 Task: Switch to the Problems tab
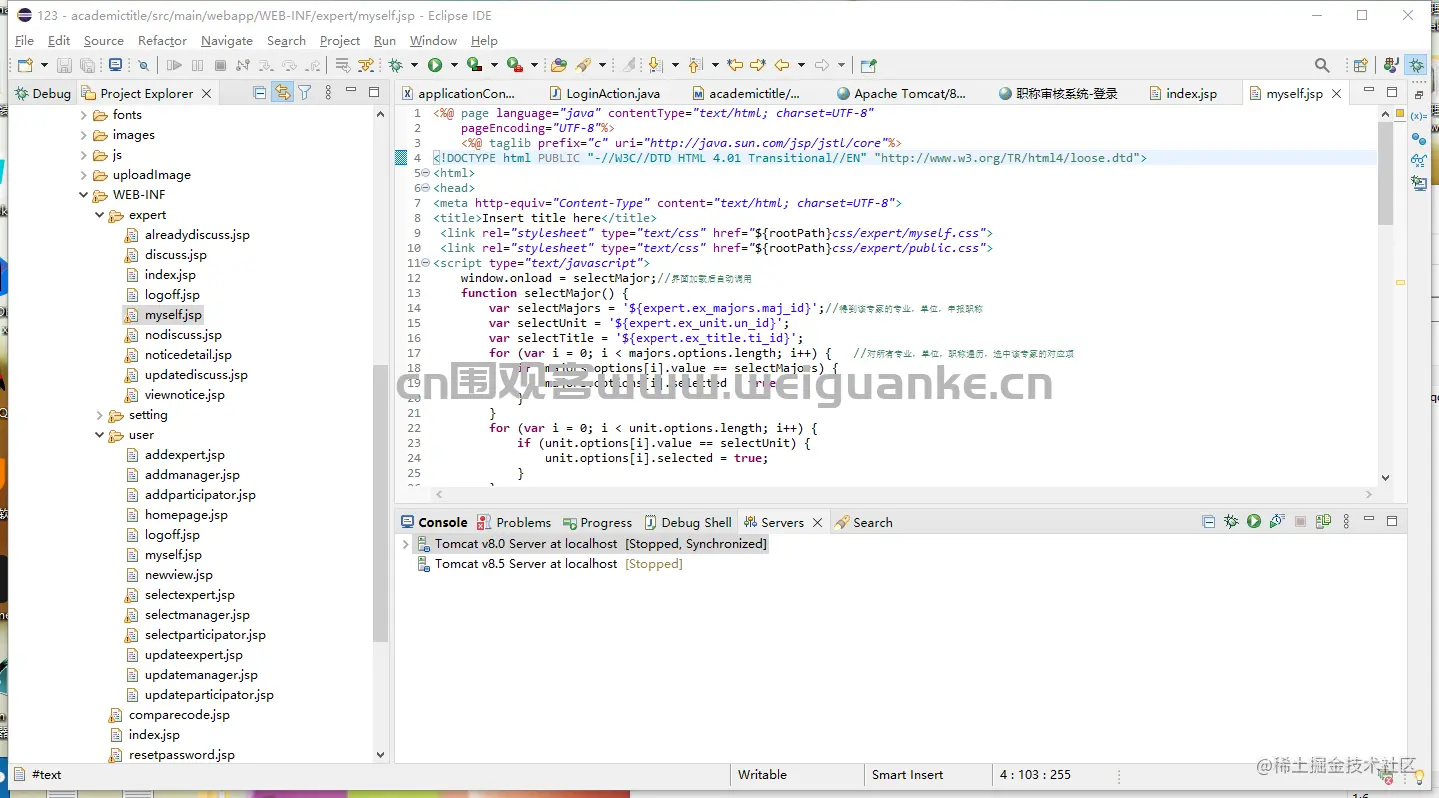[x=514, y=522]
